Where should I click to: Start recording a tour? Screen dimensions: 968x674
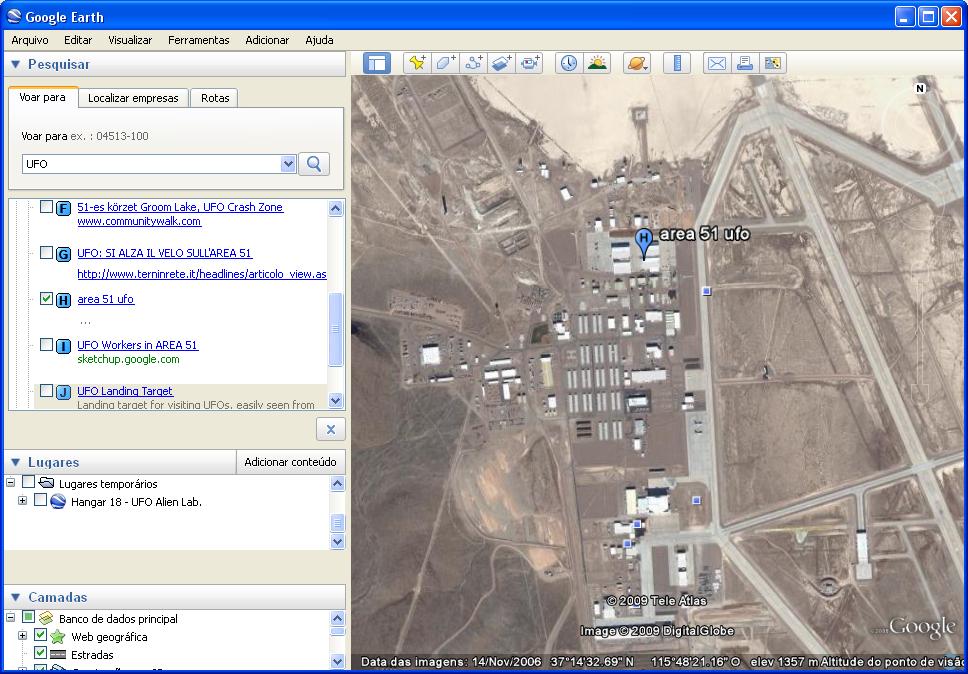coord(530,63)
